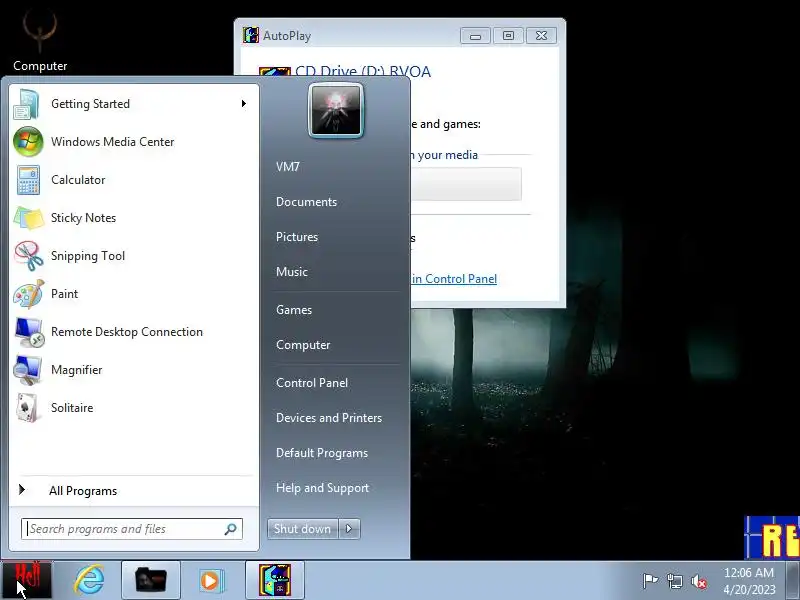The height and width of the screenshot is (600, 800).
Task: Open Sticky Notes icon
Action: 28,218
